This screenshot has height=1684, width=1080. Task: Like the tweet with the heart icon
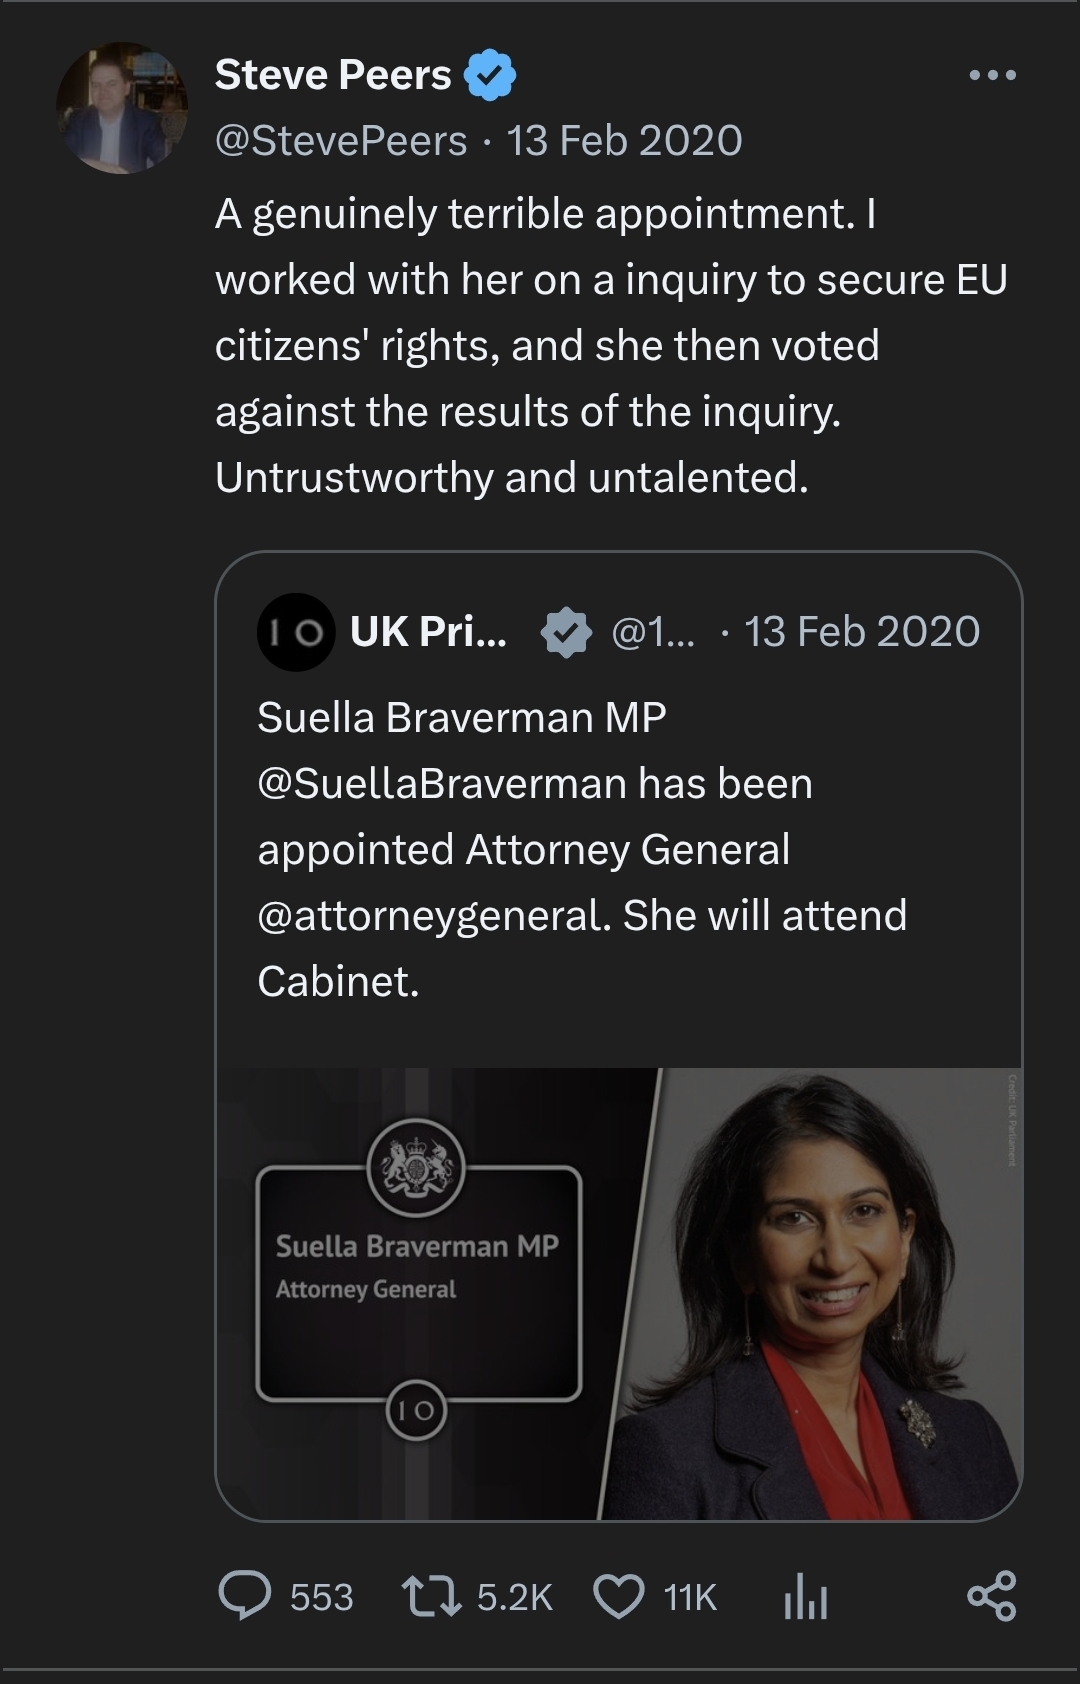click(x=619, y=1596)
